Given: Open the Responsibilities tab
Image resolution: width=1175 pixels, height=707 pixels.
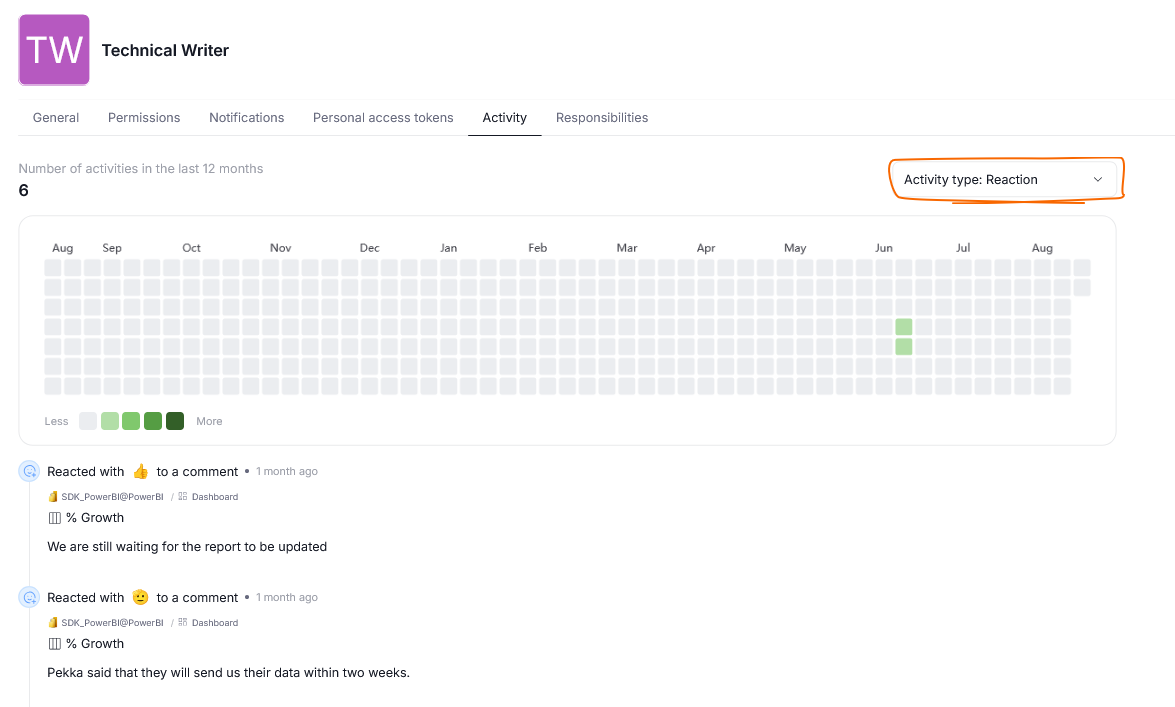Looking at the screenshot, I should (x=602, y=118).
